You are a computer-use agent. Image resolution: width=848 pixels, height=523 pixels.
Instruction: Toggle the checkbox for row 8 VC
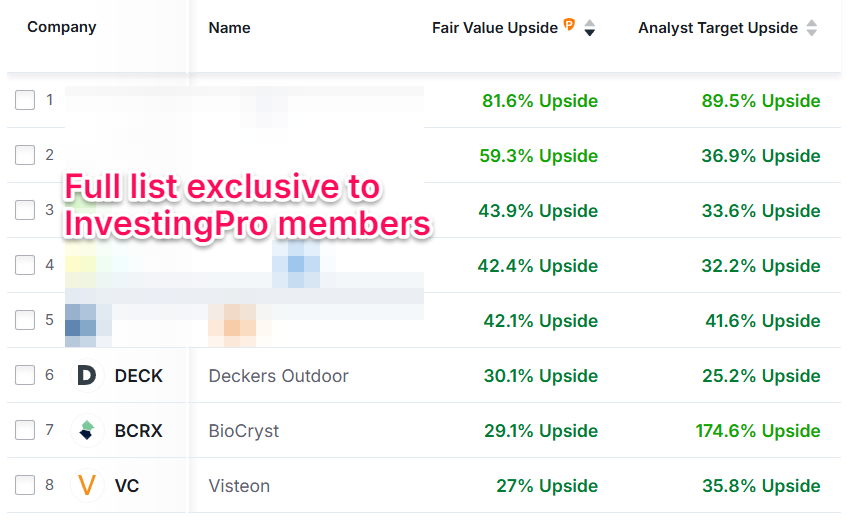click(25, 486)
